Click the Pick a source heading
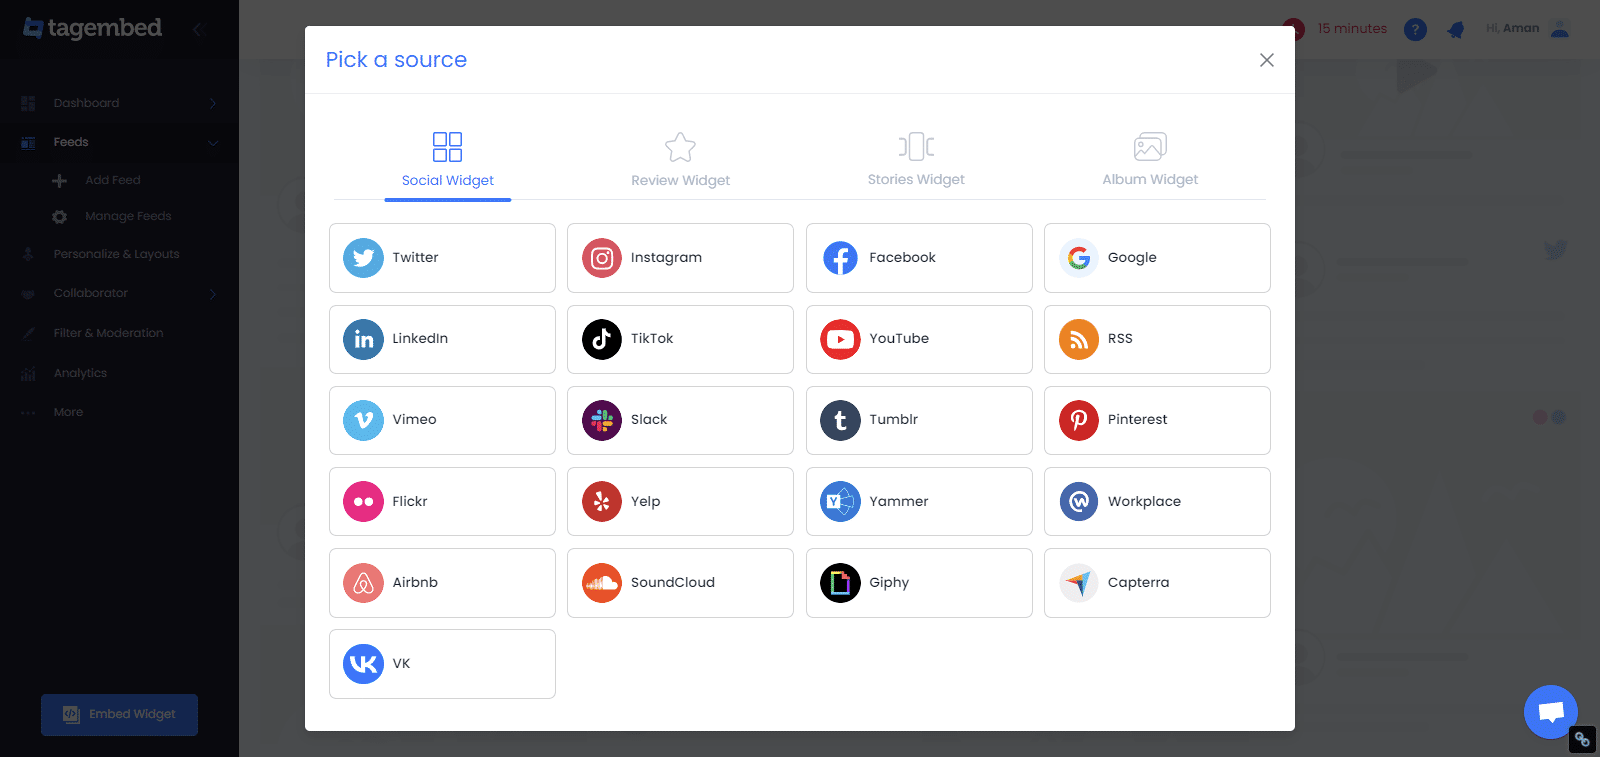 coord(396,60)
